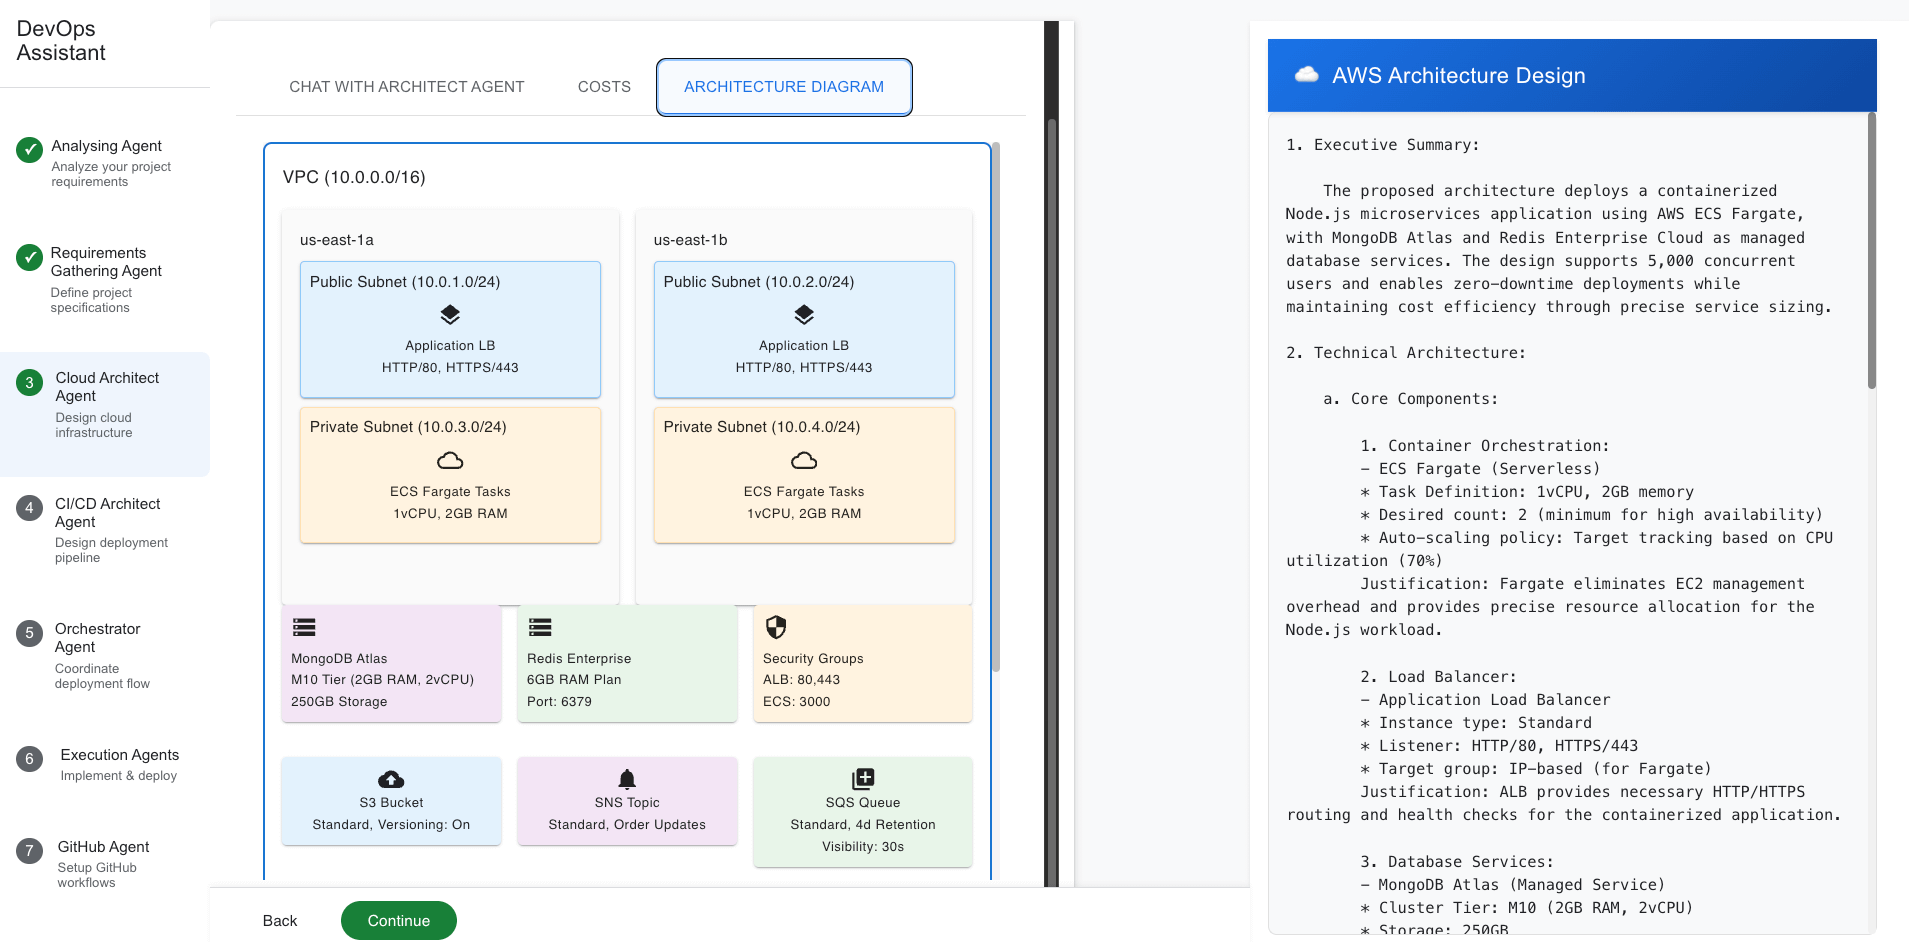This screenshot has width=1909, height=942.
Task: Click the S3 Bucket label
Action: tap(391, 803)
